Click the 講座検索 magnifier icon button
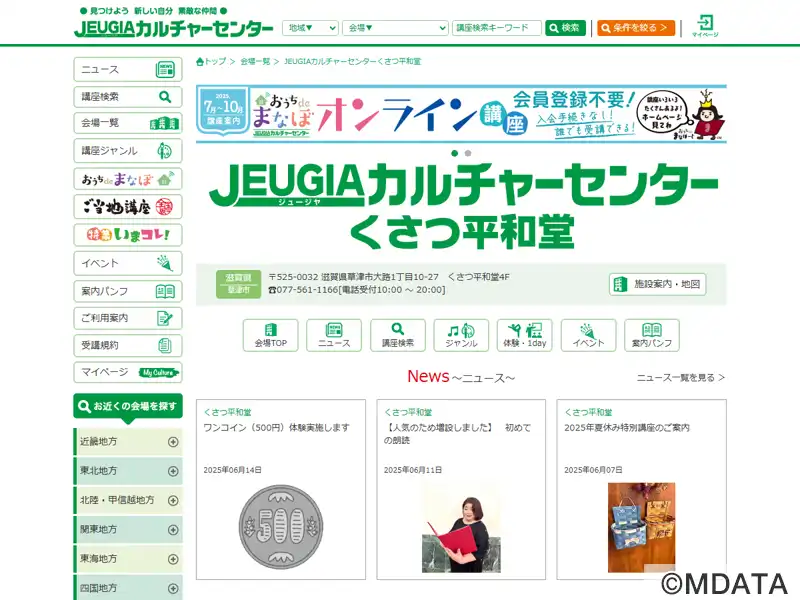The height and width of the screenshot is (600, 800). pyautogui.click(x=398, y=335)
